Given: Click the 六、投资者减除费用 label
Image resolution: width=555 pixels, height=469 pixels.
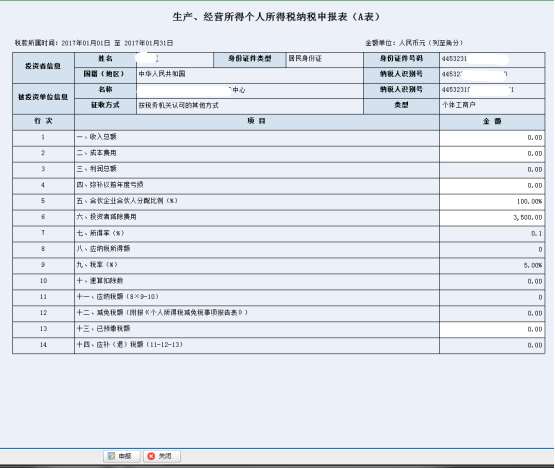Looking at the screenshot, I should [x=107, y=217].
